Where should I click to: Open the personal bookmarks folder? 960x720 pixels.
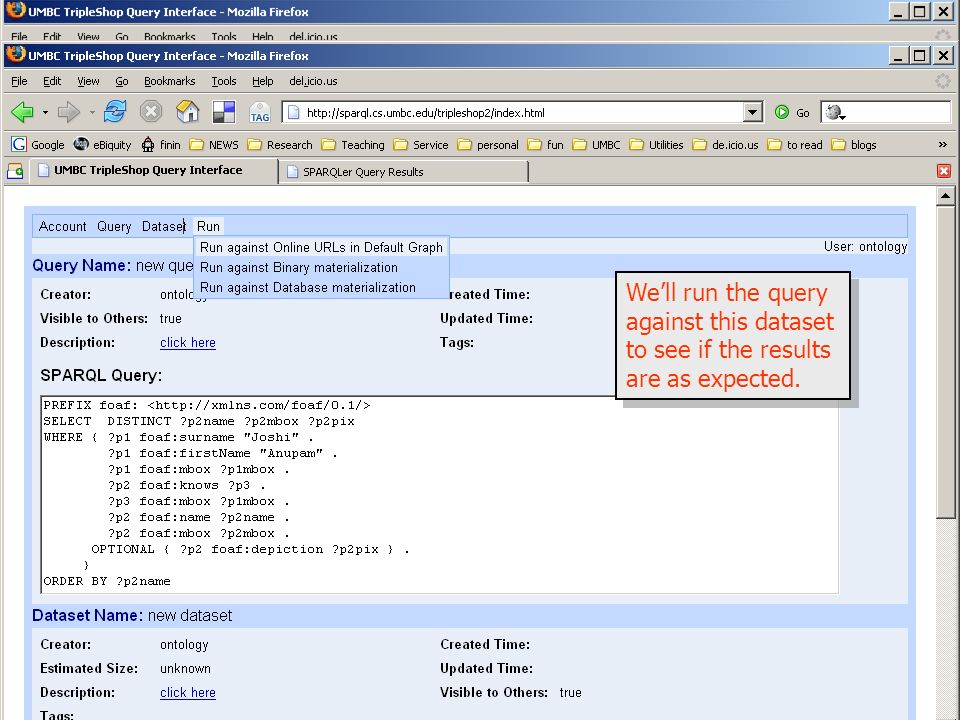click(488, 144)
